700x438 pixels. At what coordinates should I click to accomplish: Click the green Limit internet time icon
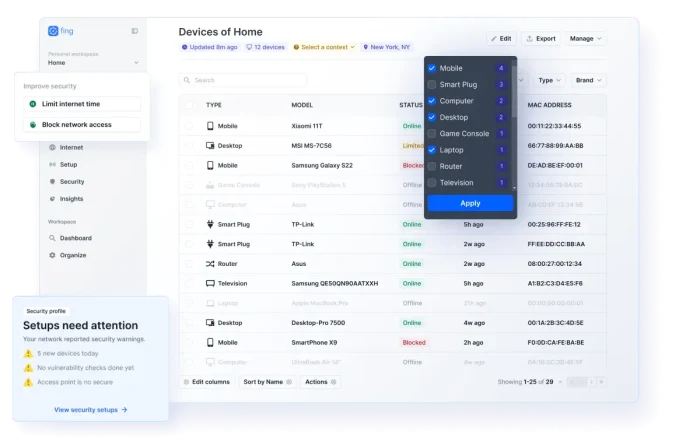pos(33,104)
